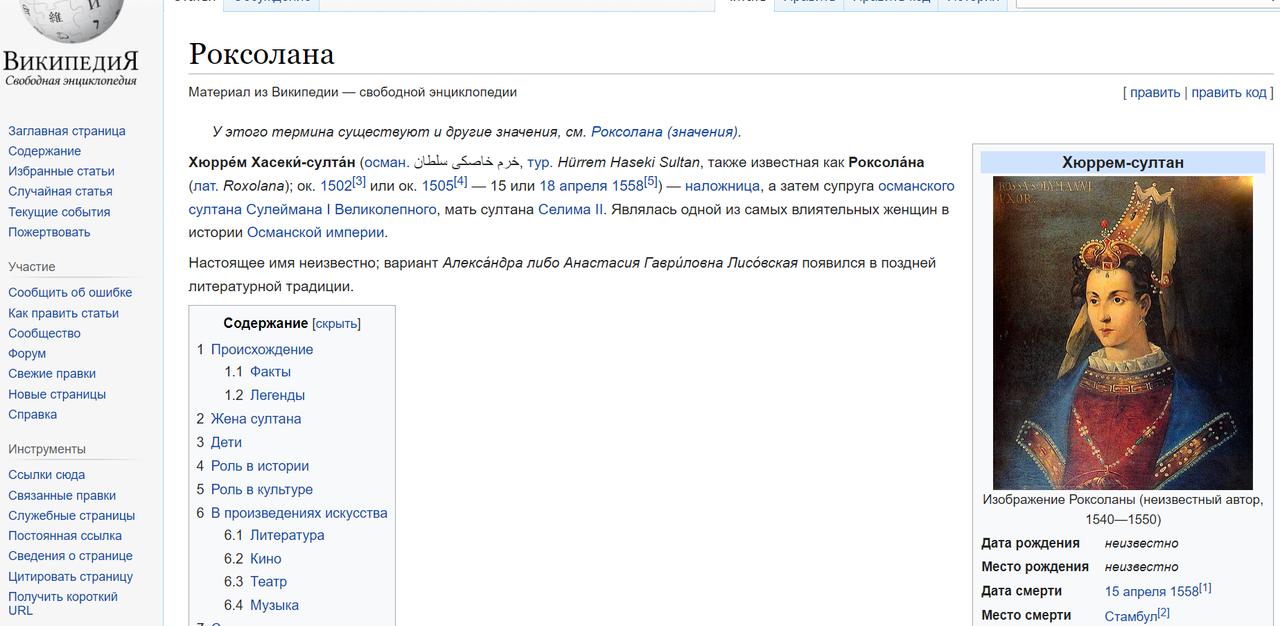
Task: Click Сообщить об ошибке link
Action: [70, 292]
